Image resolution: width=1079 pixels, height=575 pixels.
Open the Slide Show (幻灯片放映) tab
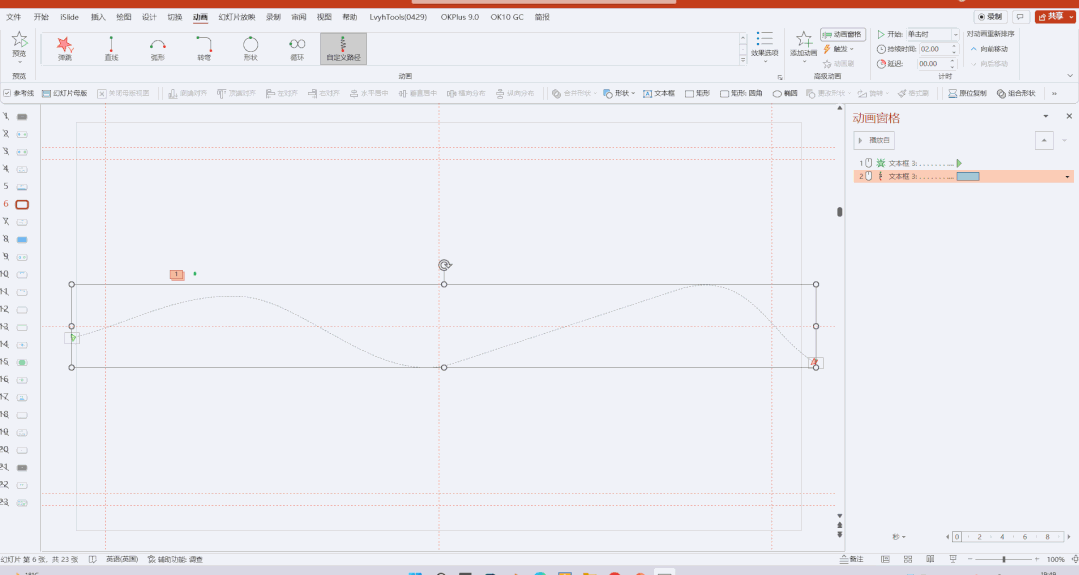[237, 17]
